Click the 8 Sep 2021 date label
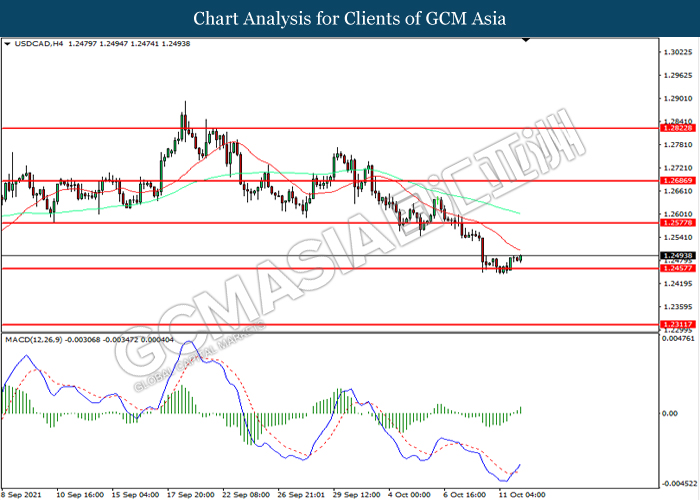Screen dimensions: 700x500 click(x=22, y=495)
